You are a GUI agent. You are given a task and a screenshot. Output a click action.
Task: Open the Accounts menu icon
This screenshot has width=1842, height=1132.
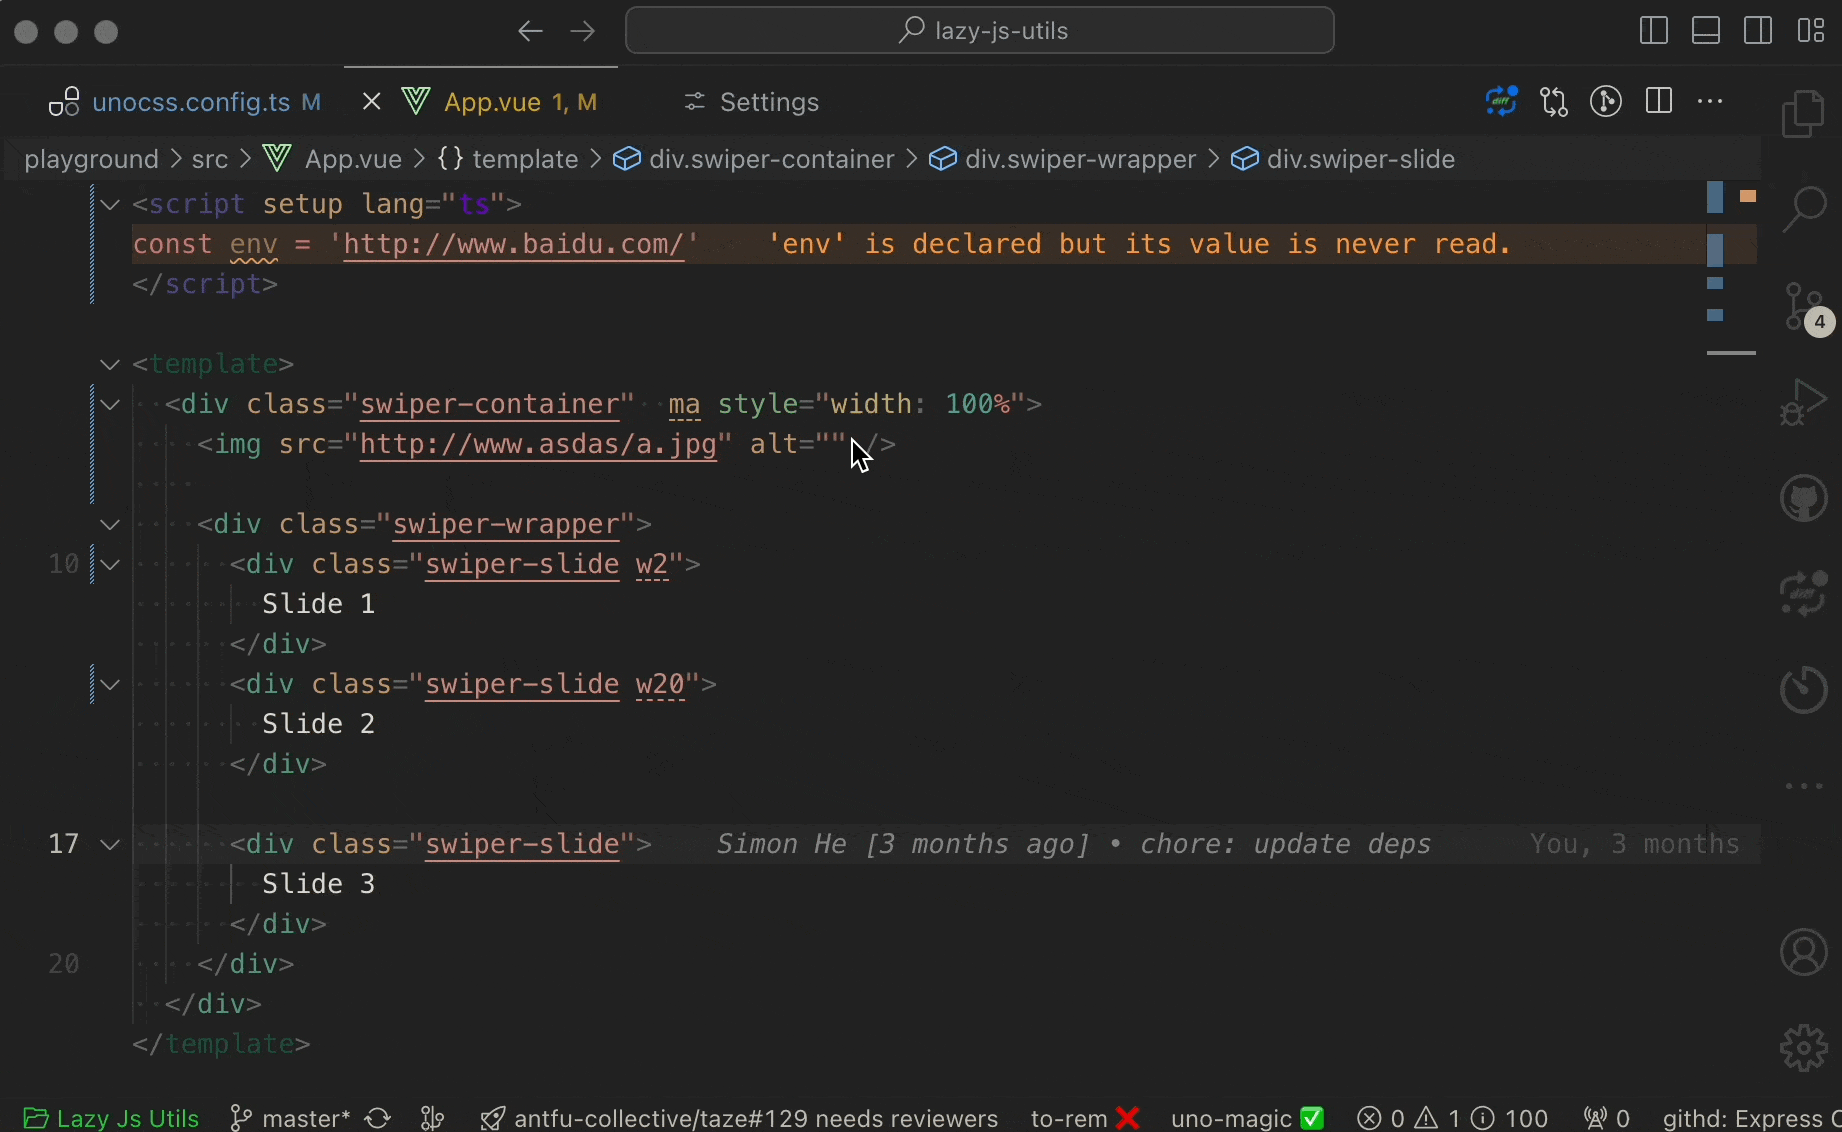click(1804, 952)
